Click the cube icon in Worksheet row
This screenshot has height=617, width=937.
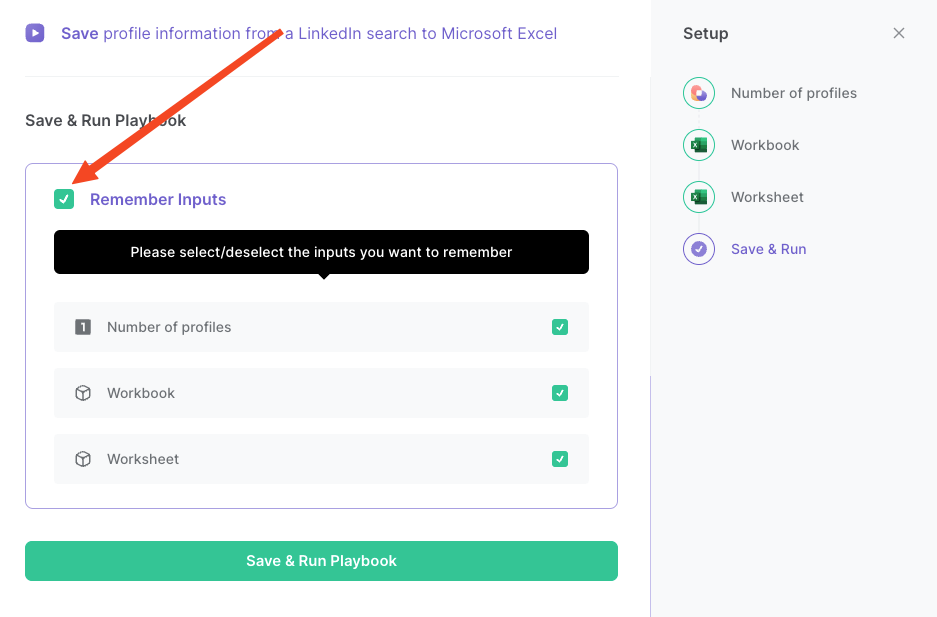83,459
